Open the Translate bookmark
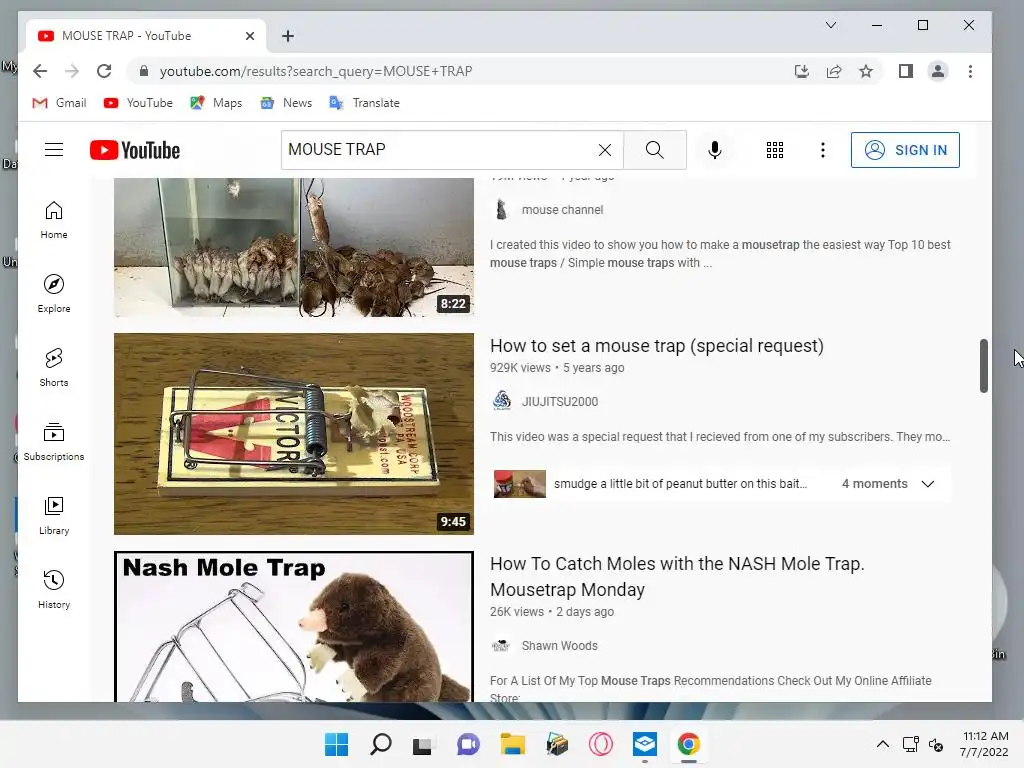 (x=364, y=103)
